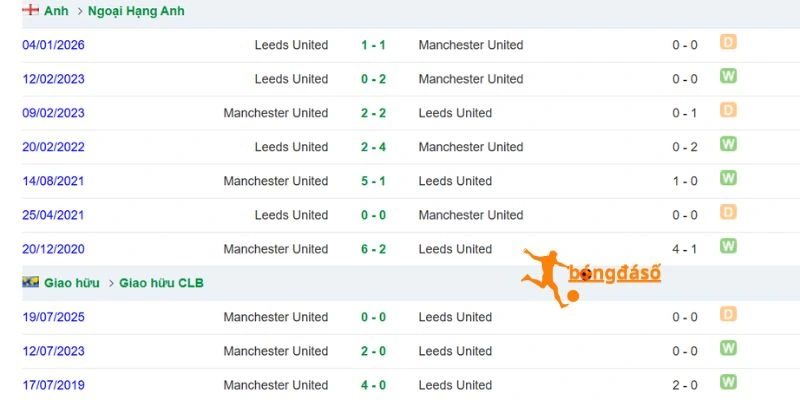Viewport: 800px width, 400px height.
Task: Open the 17/07/2019 match date
Action: [x=54, y=385]
